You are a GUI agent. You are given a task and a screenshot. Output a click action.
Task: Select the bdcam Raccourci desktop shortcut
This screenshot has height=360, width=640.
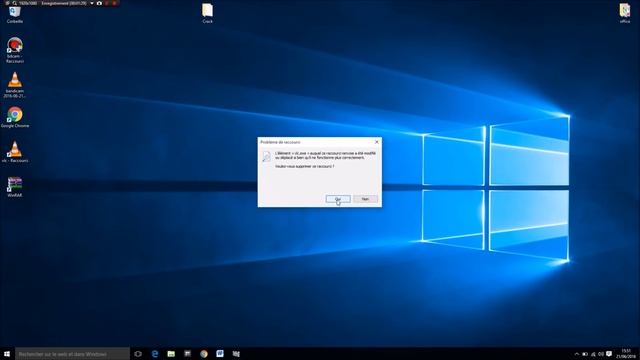click(15, 50)
